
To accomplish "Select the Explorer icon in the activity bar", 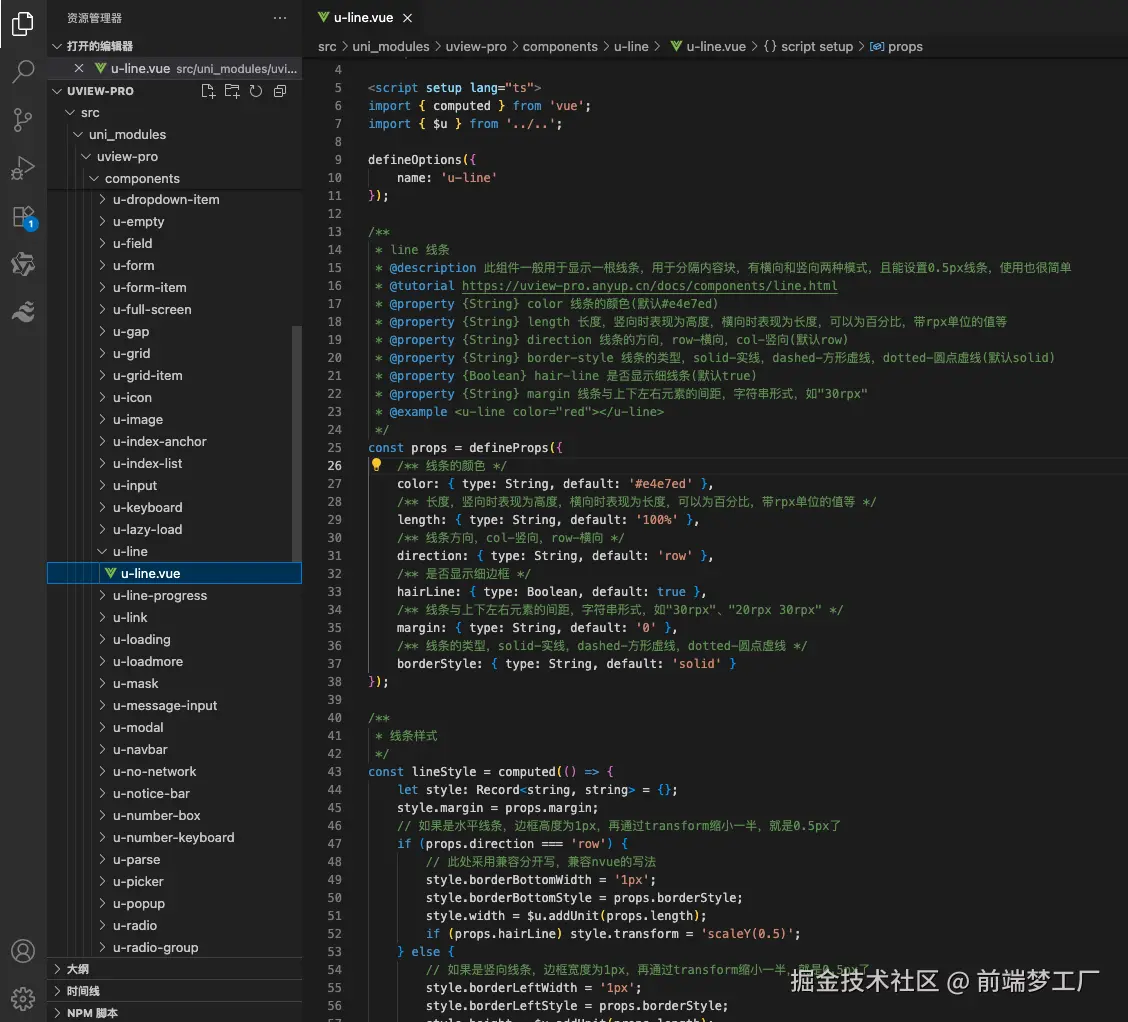I will 22,24.
